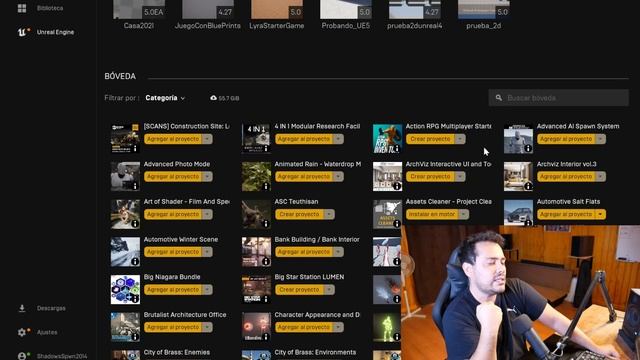The width and height of the screenshot is (640, 360).
Task: Show info for Big Niagara Bundle
Action: (135, 299)
